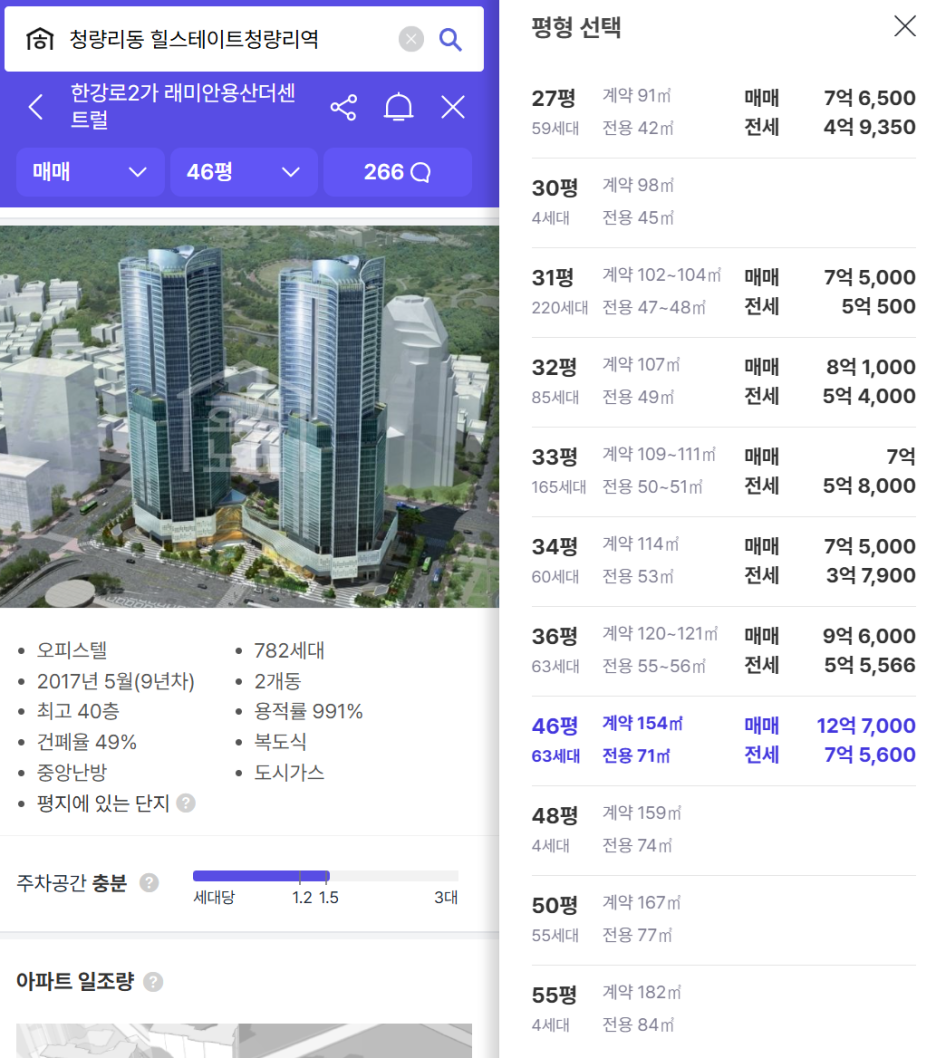Image resolution: width=936 pixels, height=1058 pixels.
Task: Select the 32평 option
Action: pos(723,382)
